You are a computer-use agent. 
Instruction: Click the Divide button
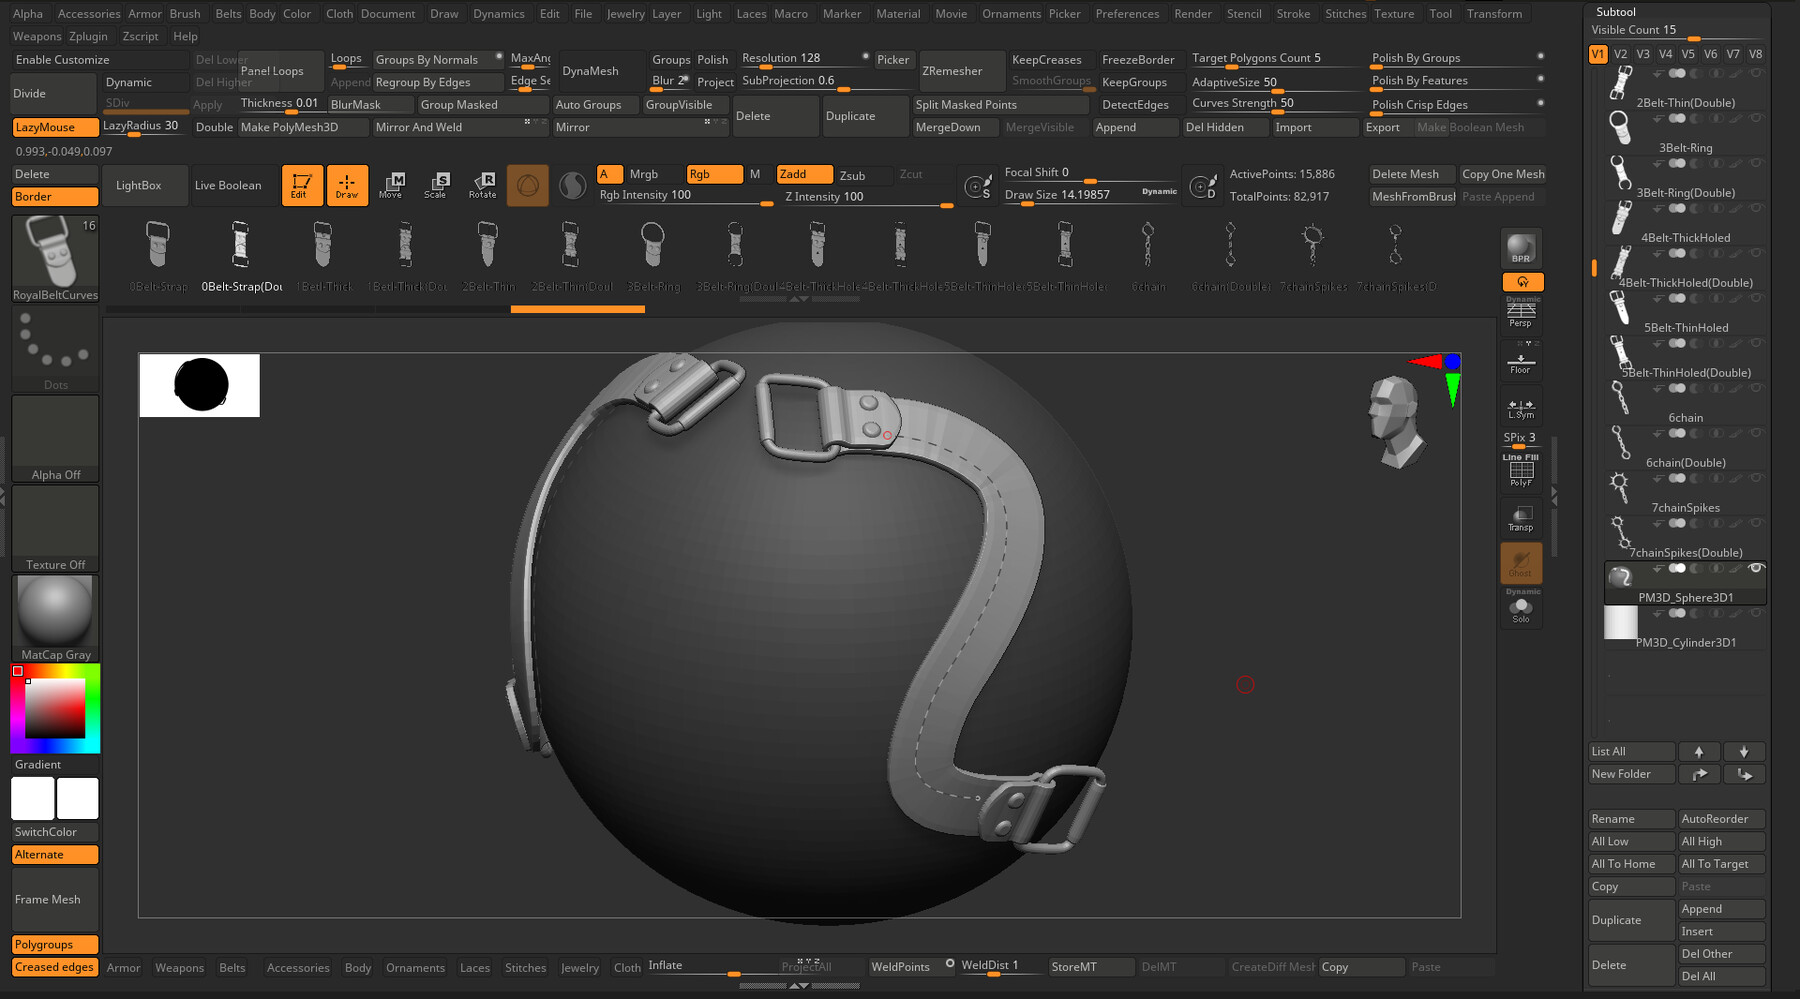(x=55, y=93)
